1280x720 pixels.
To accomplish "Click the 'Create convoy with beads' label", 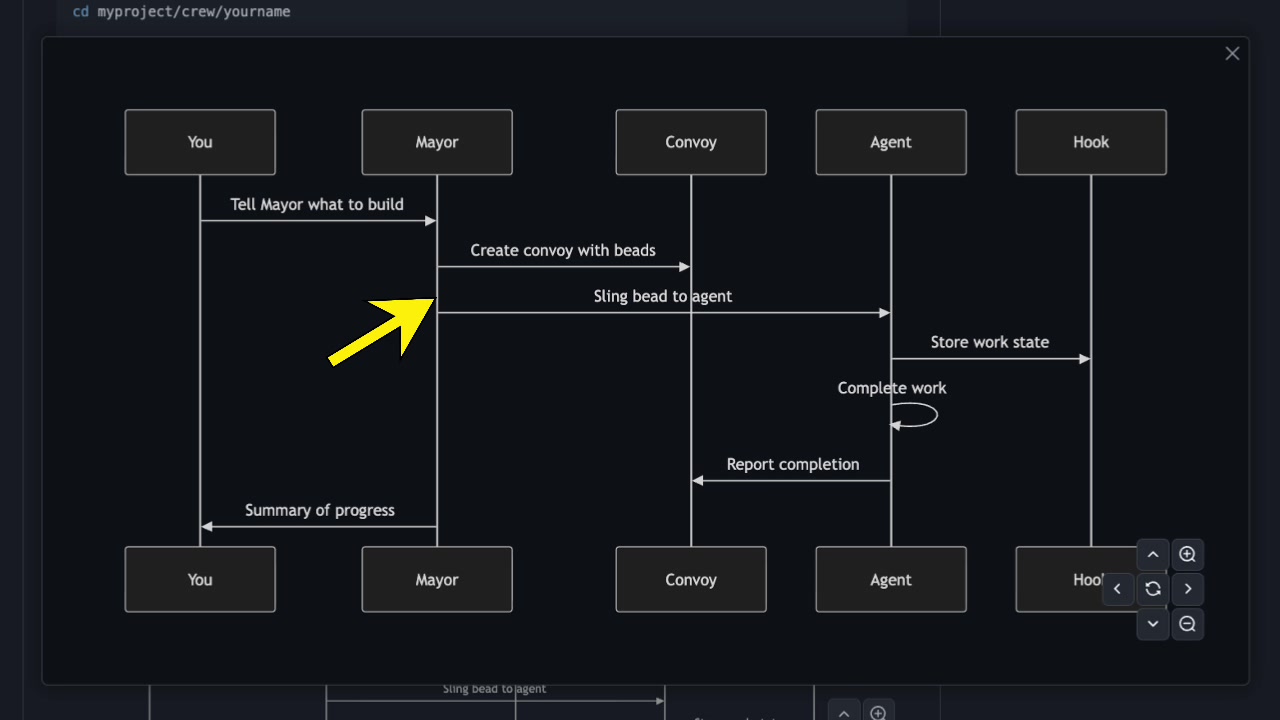I will [563, 250].
